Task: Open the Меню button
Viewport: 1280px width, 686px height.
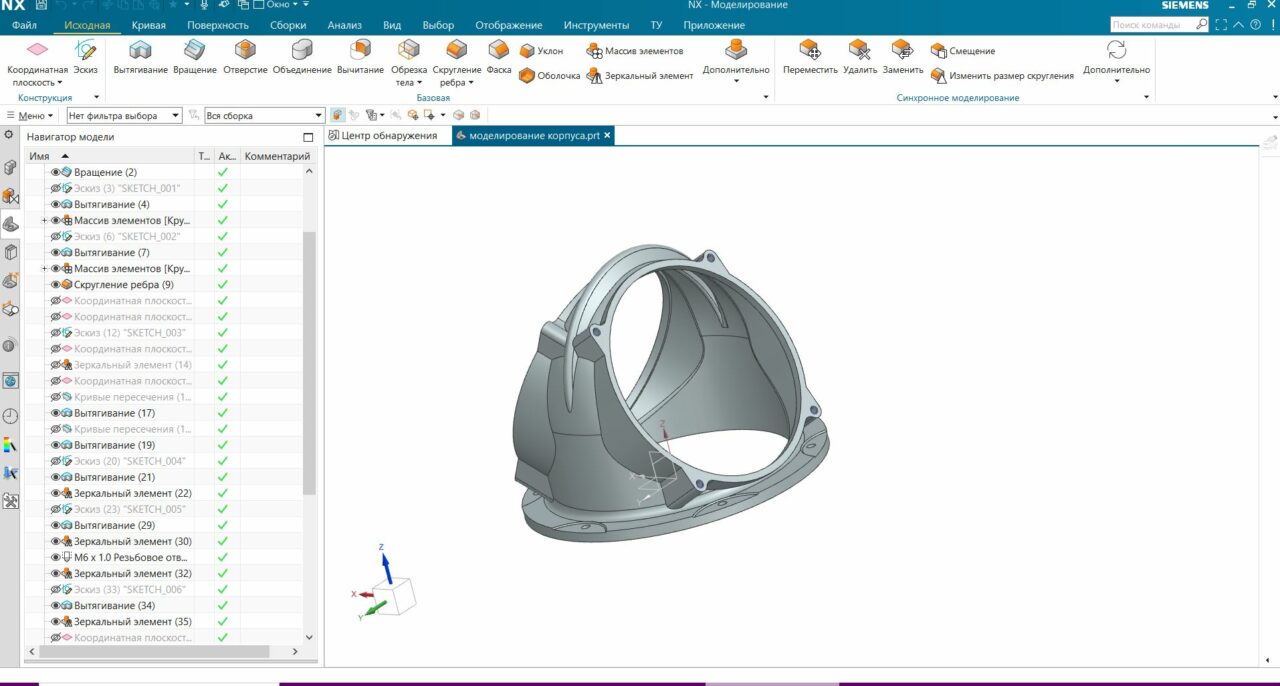Action: [31, 116]
